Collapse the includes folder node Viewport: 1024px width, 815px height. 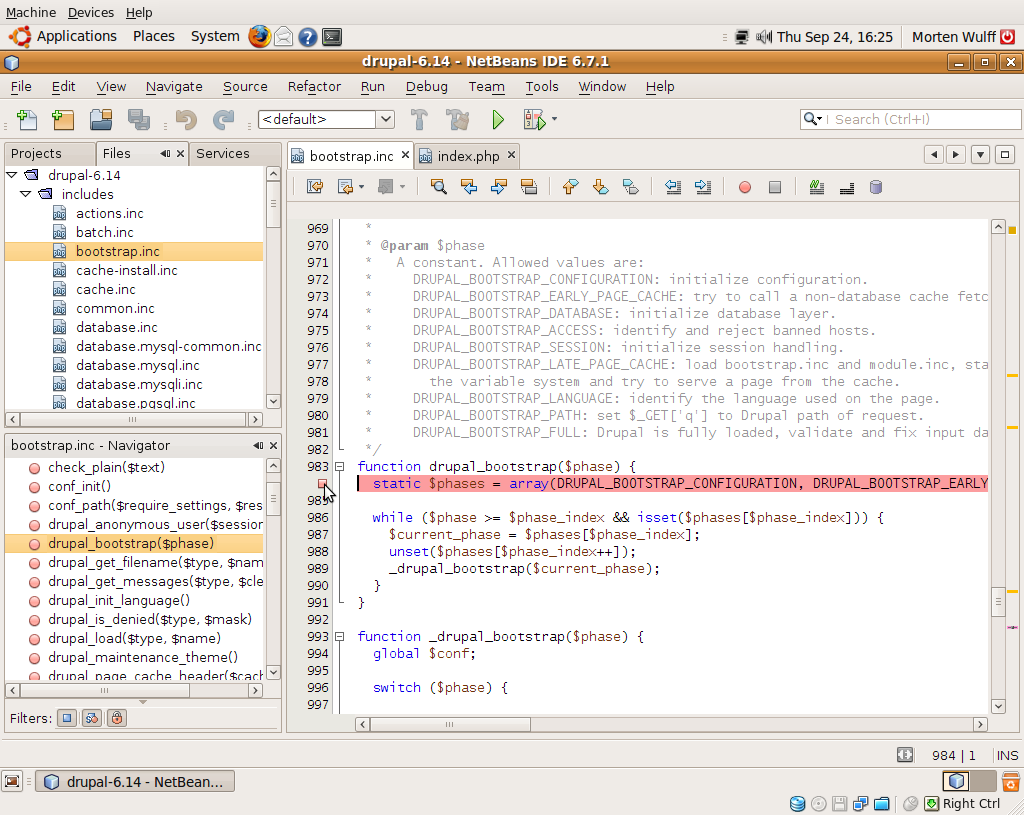pyautogui.click(x=25, y=194)
